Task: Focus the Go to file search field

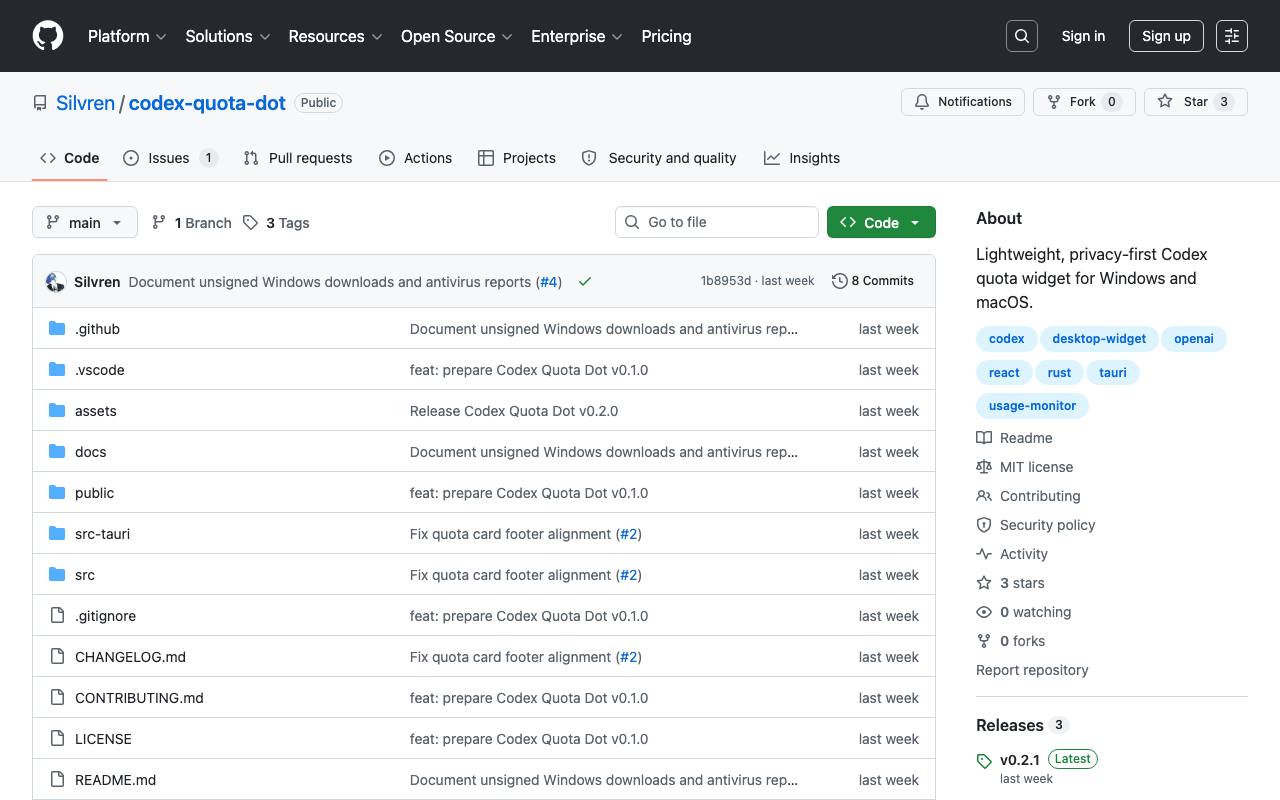Action: 717,222
